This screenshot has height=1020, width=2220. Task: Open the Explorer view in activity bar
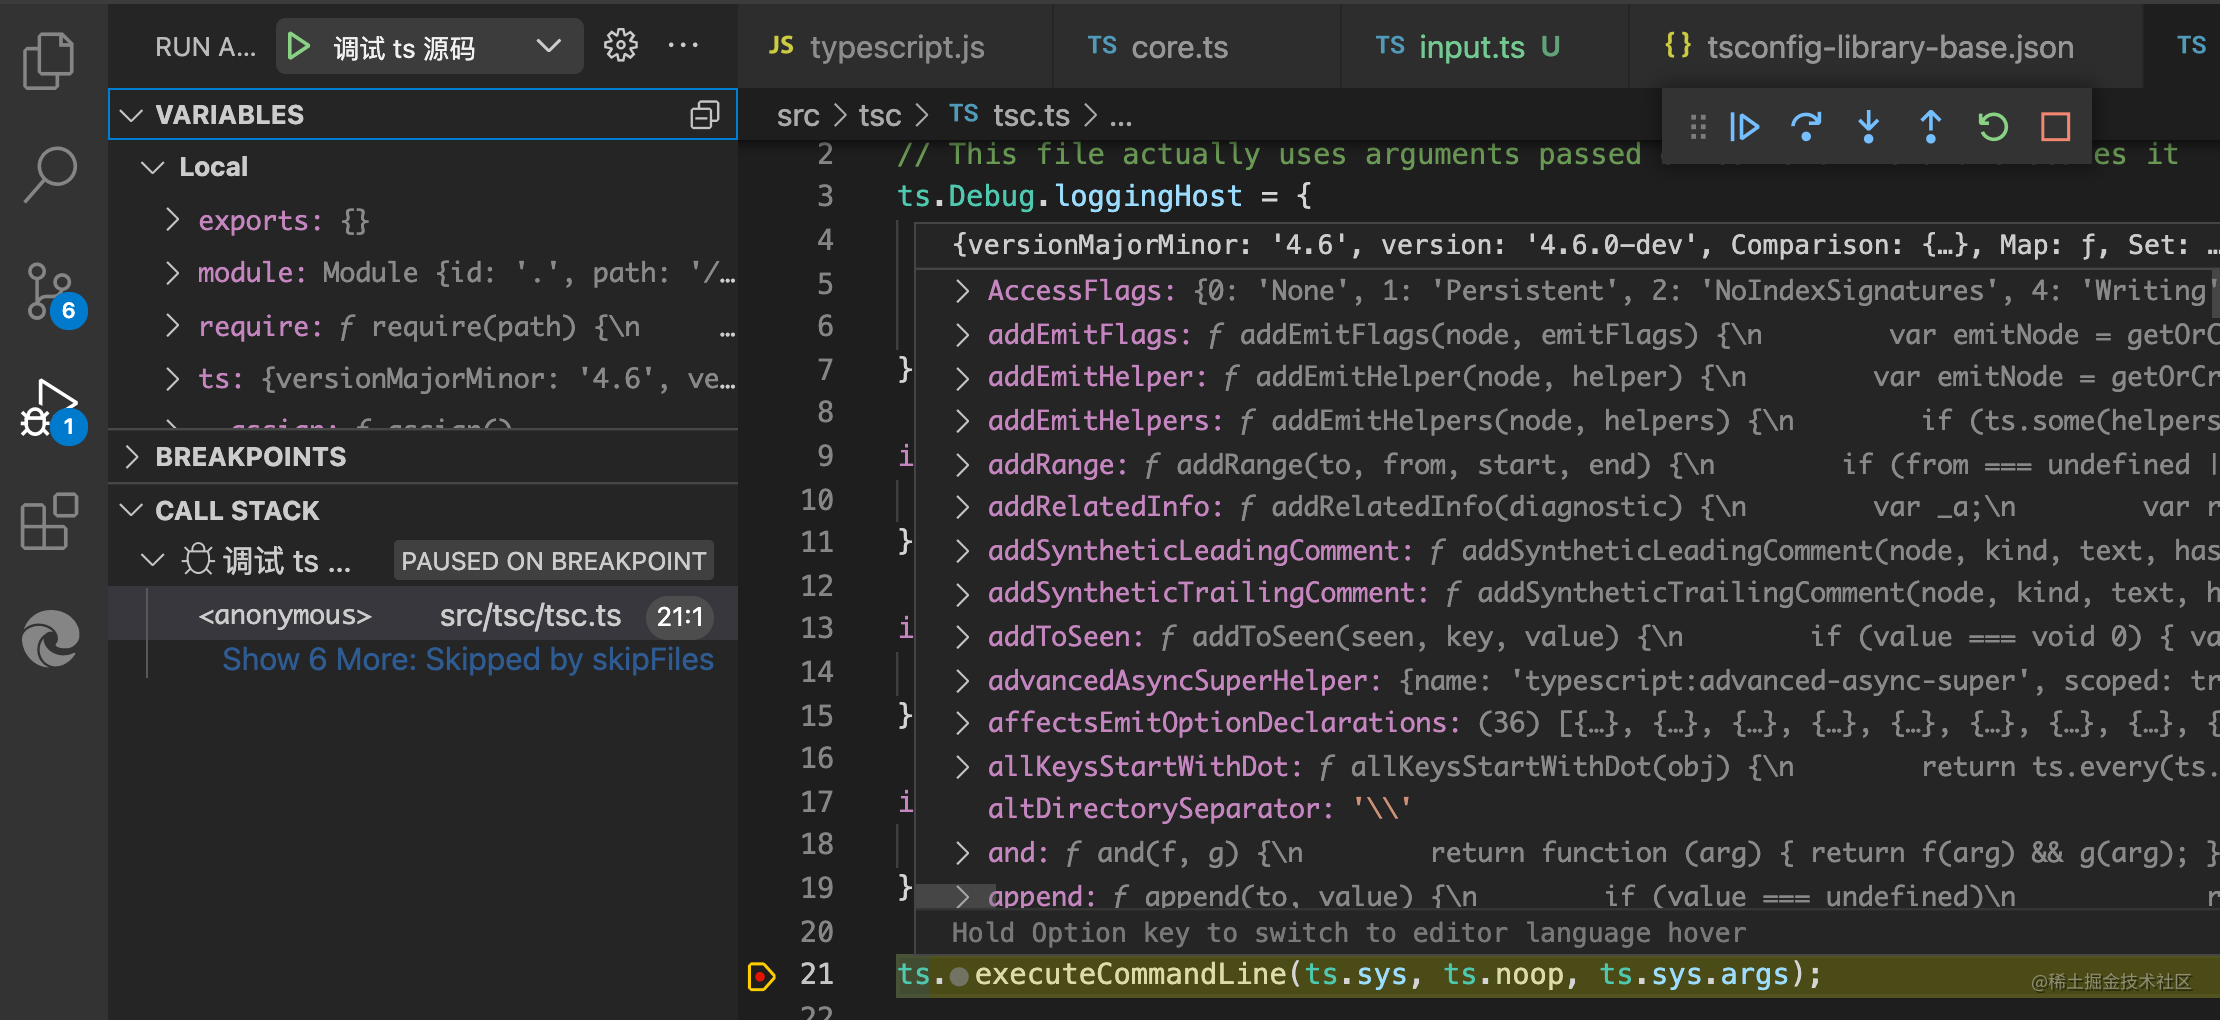48,60
